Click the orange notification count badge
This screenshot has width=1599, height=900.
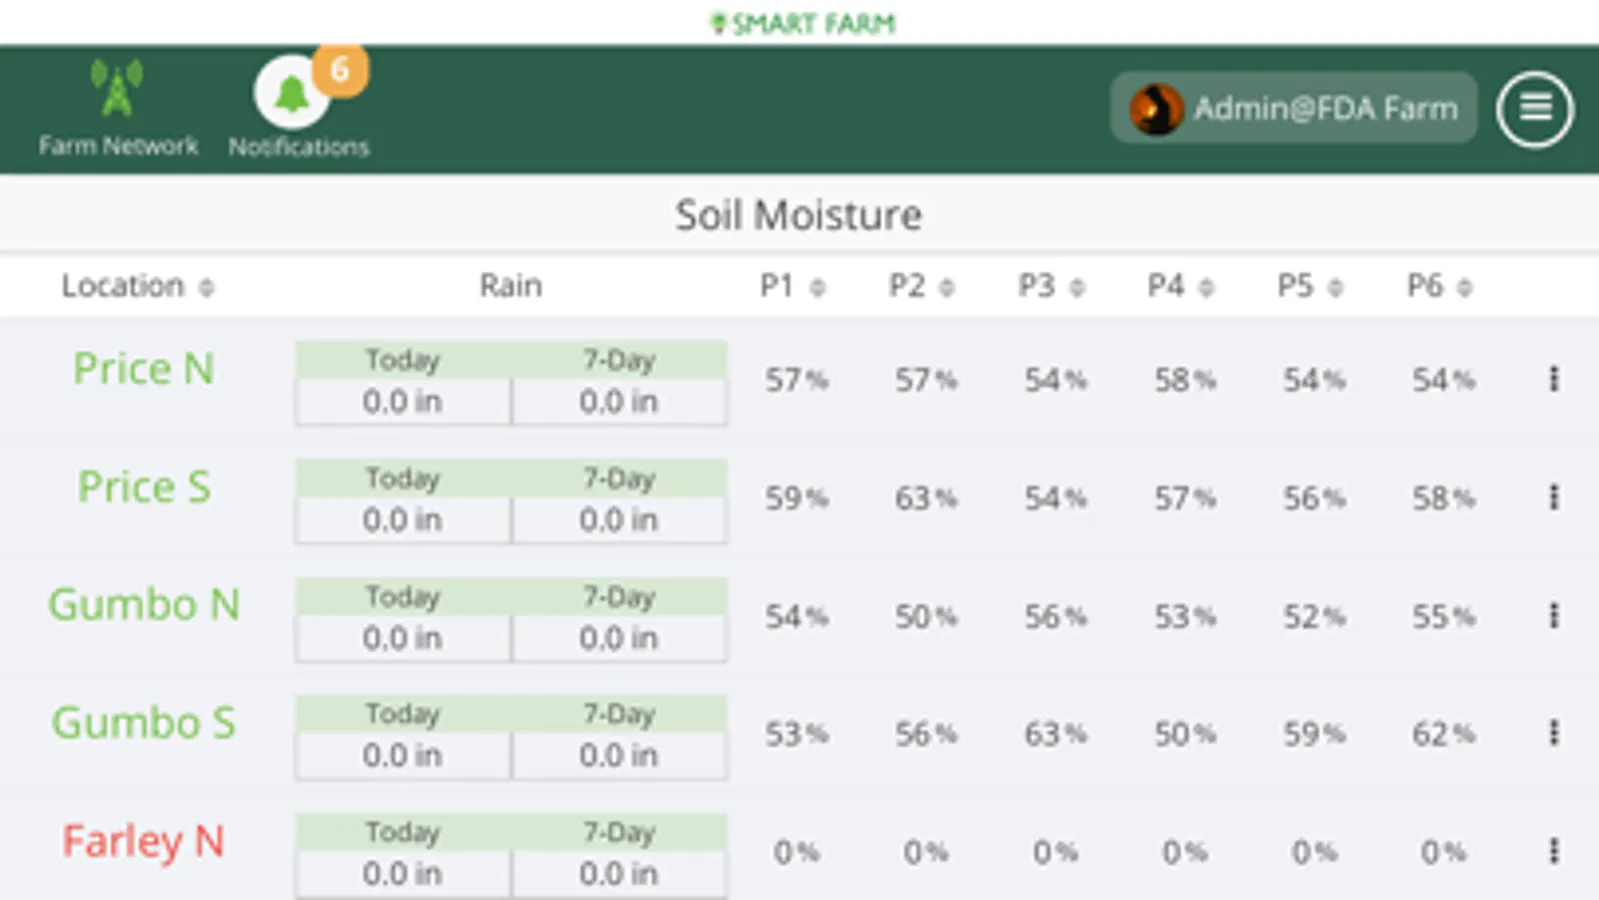click(x=340, y=70)
